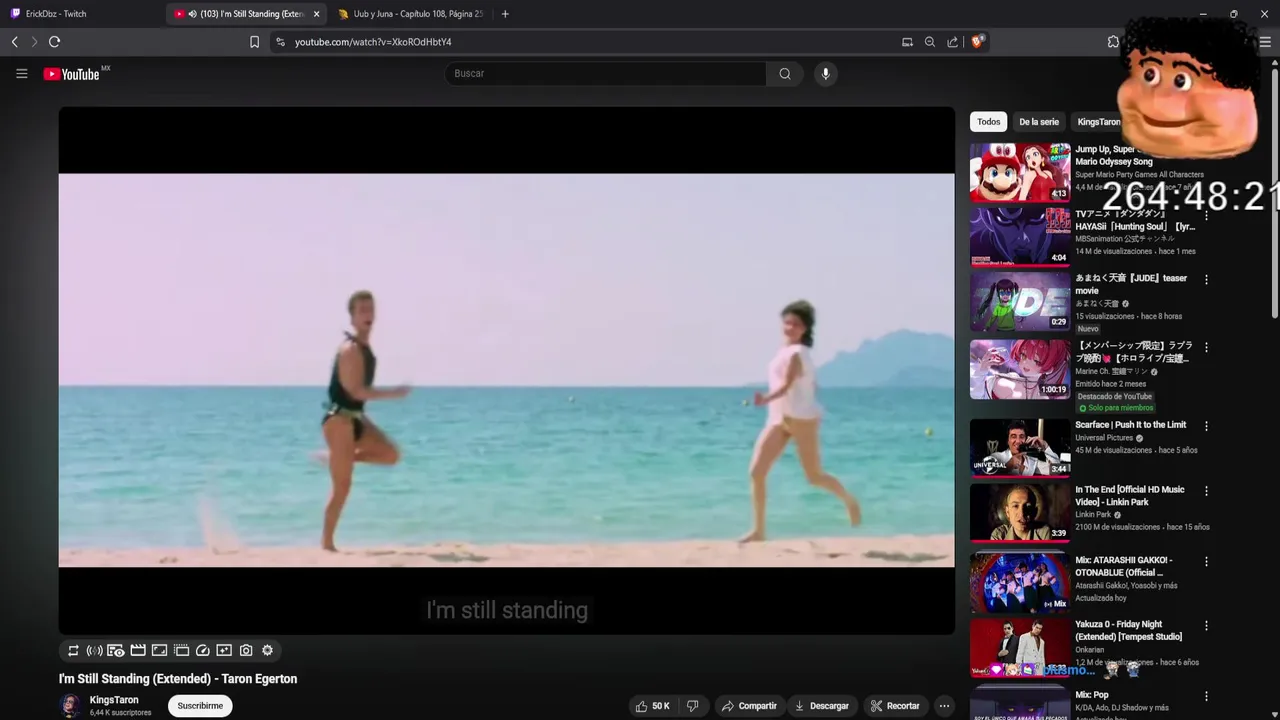Open the Jump Up Super Star thumbnail

coord(1020,172)
